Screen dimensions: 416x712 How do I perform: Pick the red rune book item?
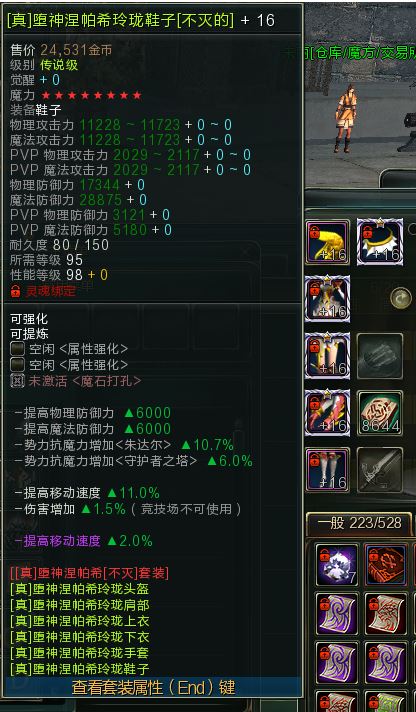click(386, 565)
